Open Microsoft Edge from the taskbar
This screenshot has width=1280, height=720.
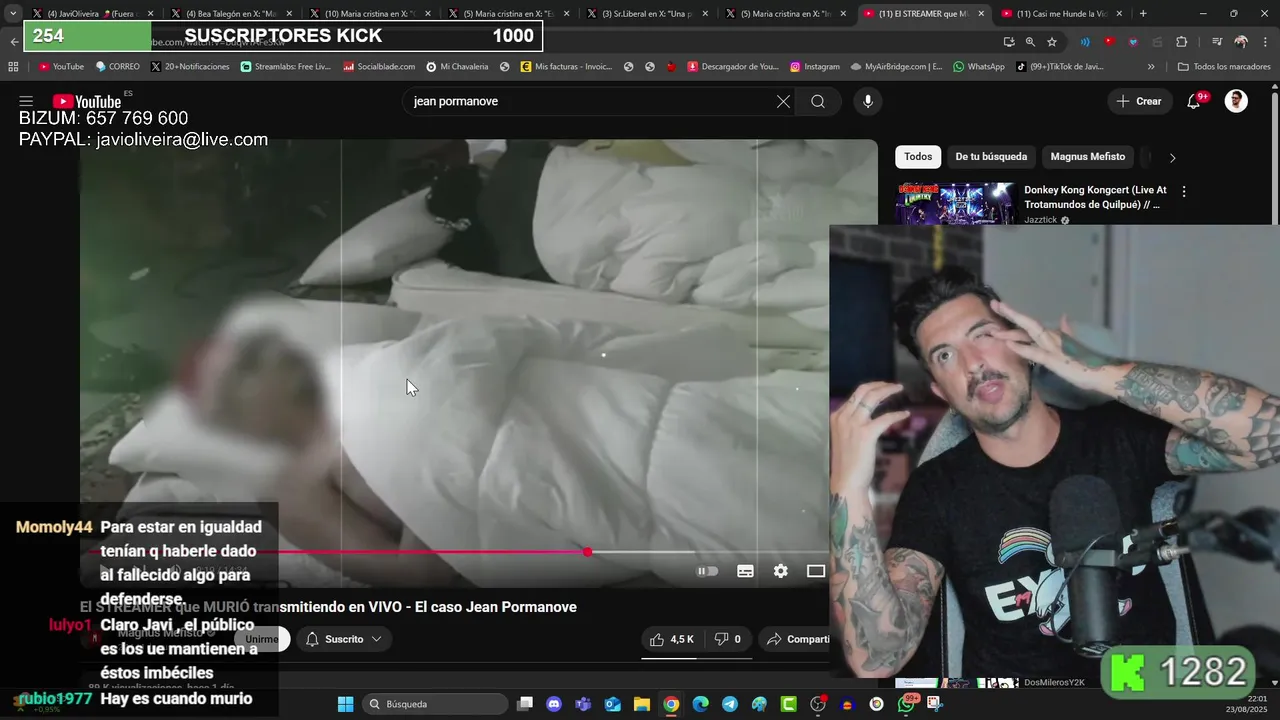[x=700, y=704]
